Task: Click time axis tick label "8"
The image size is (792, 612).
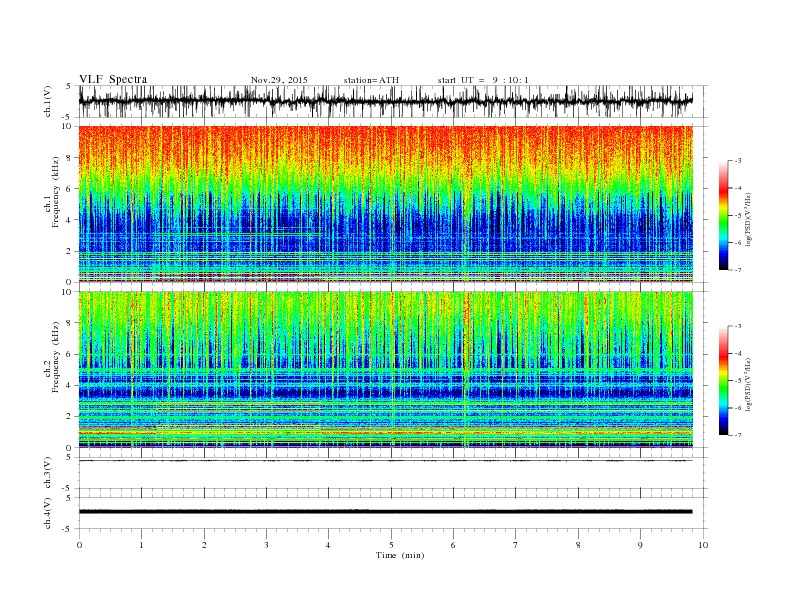Action: pyautogui.click(x=578, y=545)
